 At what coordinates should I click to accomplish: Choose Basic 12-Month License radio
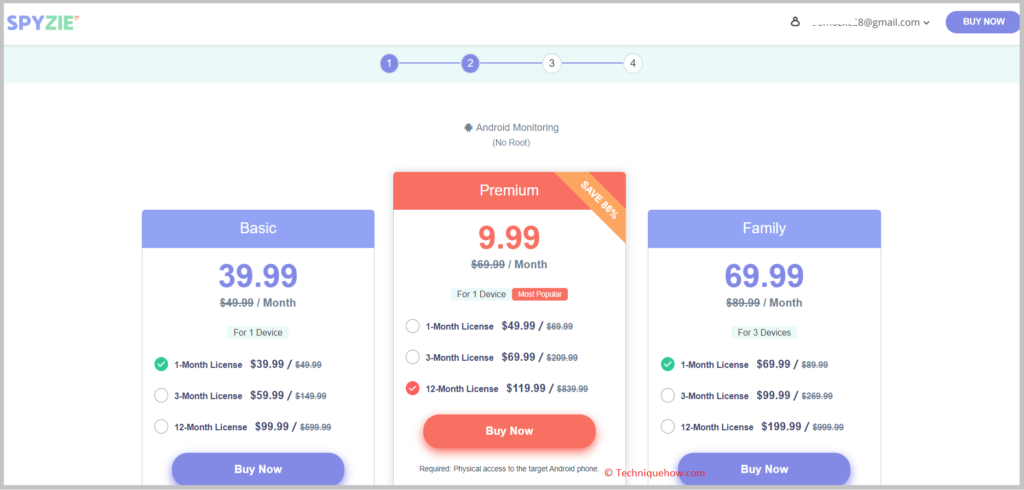pos(161,426)
